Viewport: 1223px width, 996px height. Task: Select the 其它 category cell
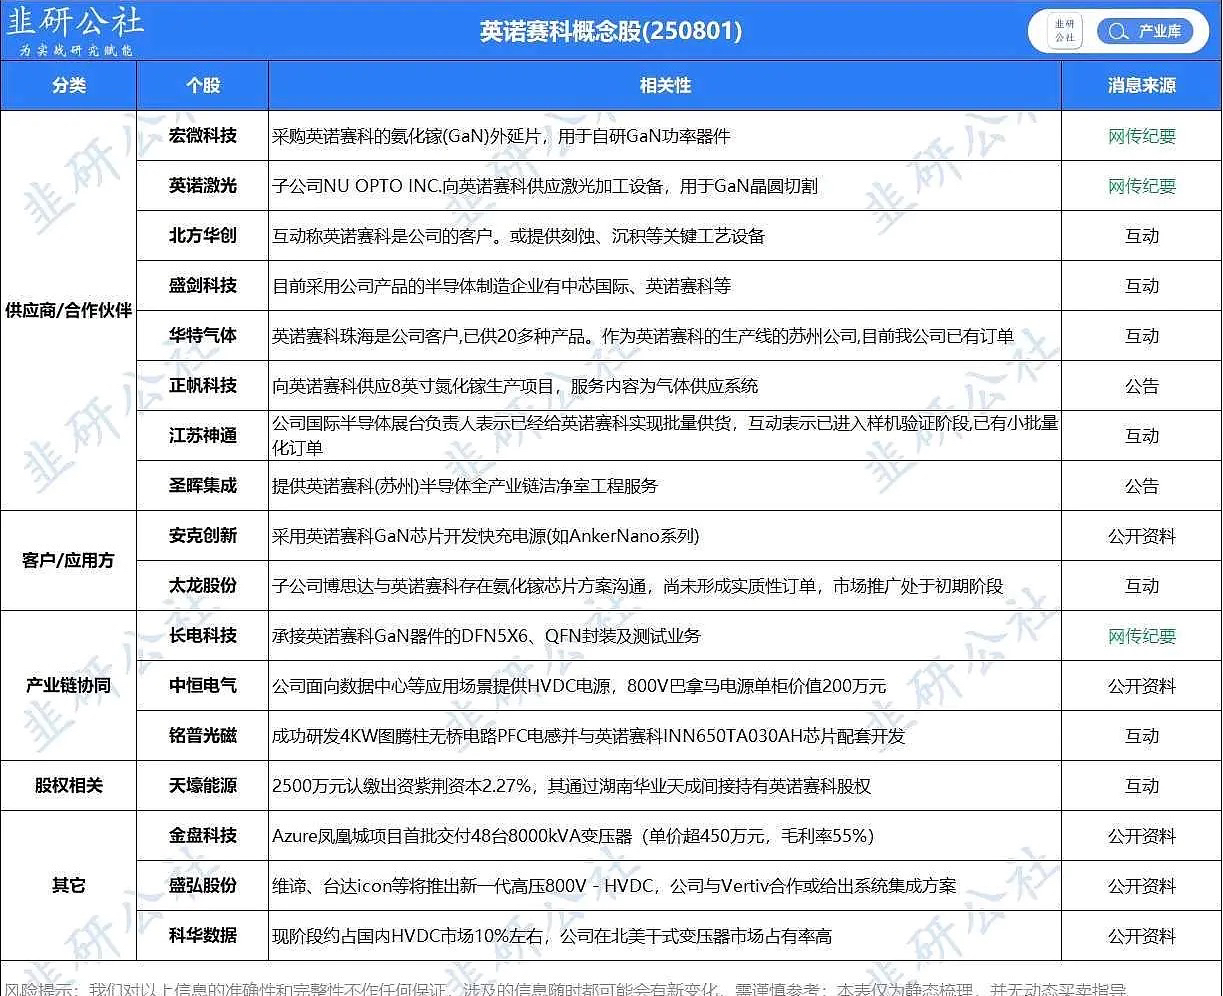tap(69, 885)
